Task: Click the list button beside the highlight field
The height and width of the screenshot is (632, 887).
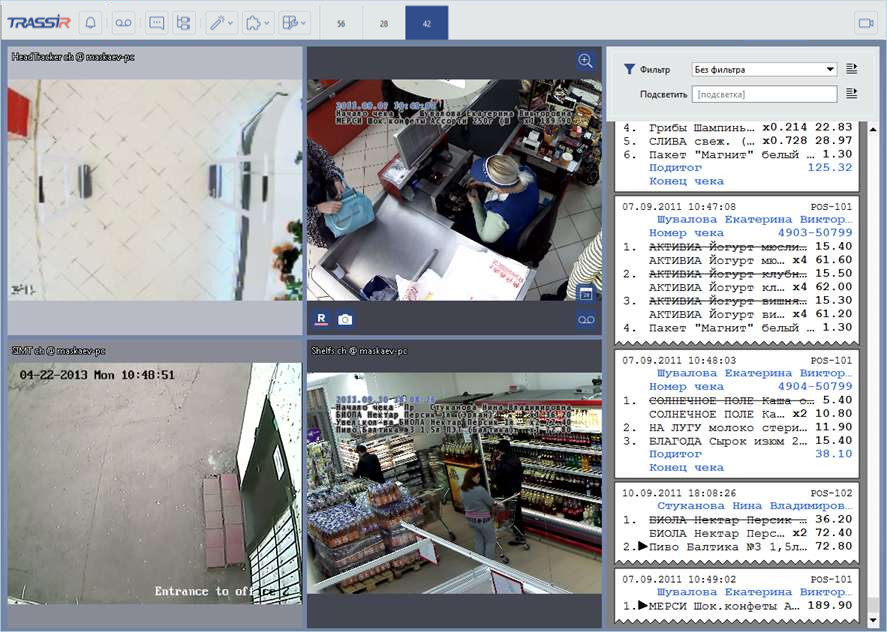Action: pos(852,93)
